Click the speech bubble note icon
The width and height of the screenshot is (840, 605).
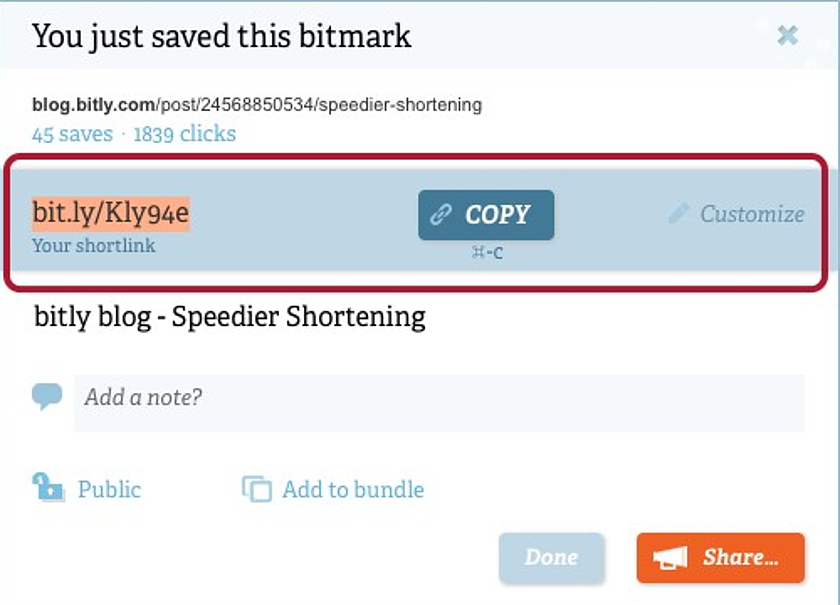pyautogui.click(x=47, y=397)
